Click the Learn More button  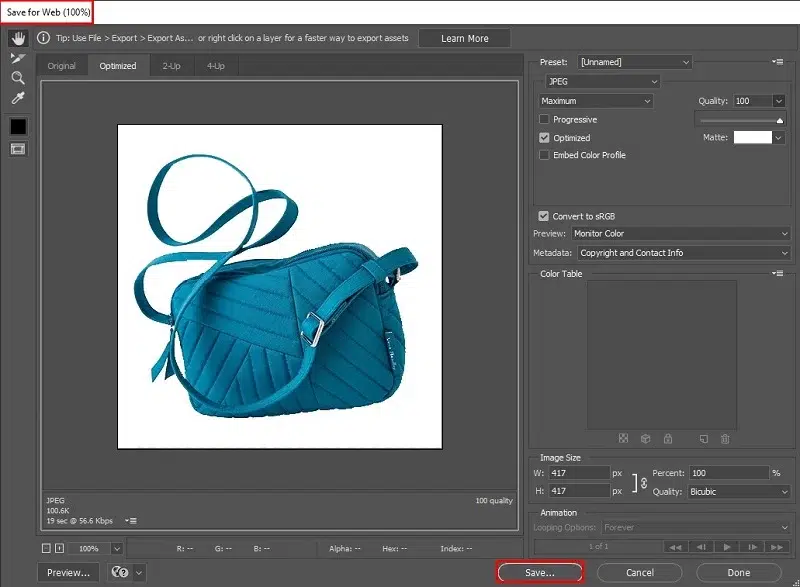(x=464, y=38)
